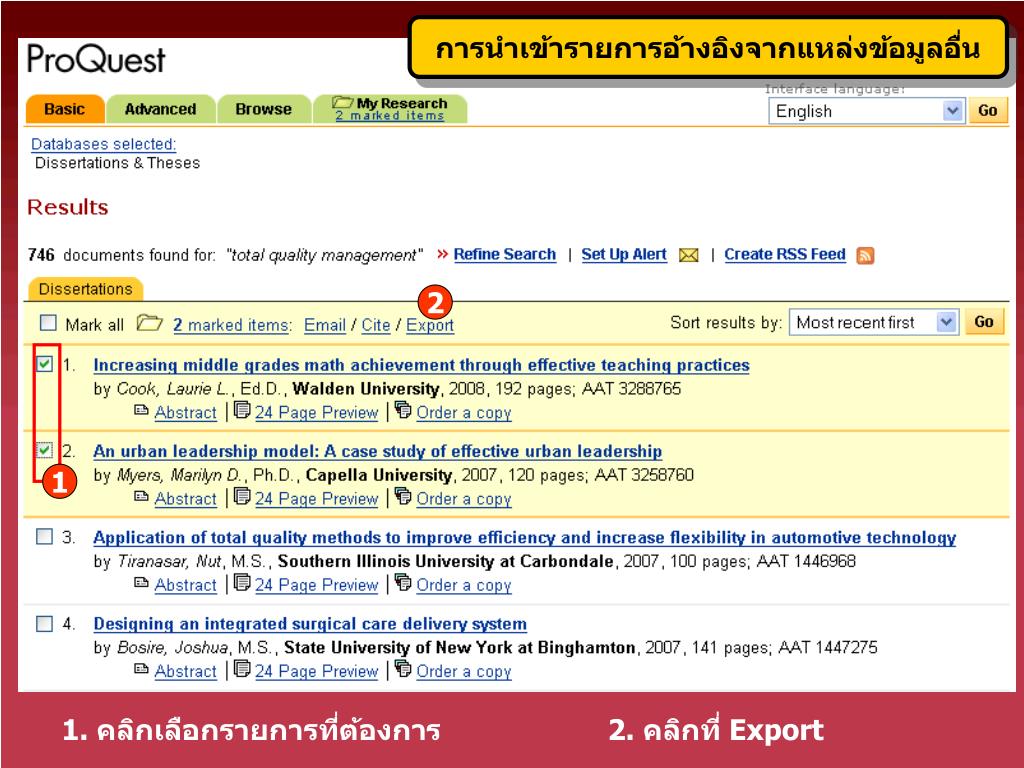The width and height of the screenshot is (1024, 768).
Task: Open Sort results by dropdown Most recent first
Action: tap(873, 322)
